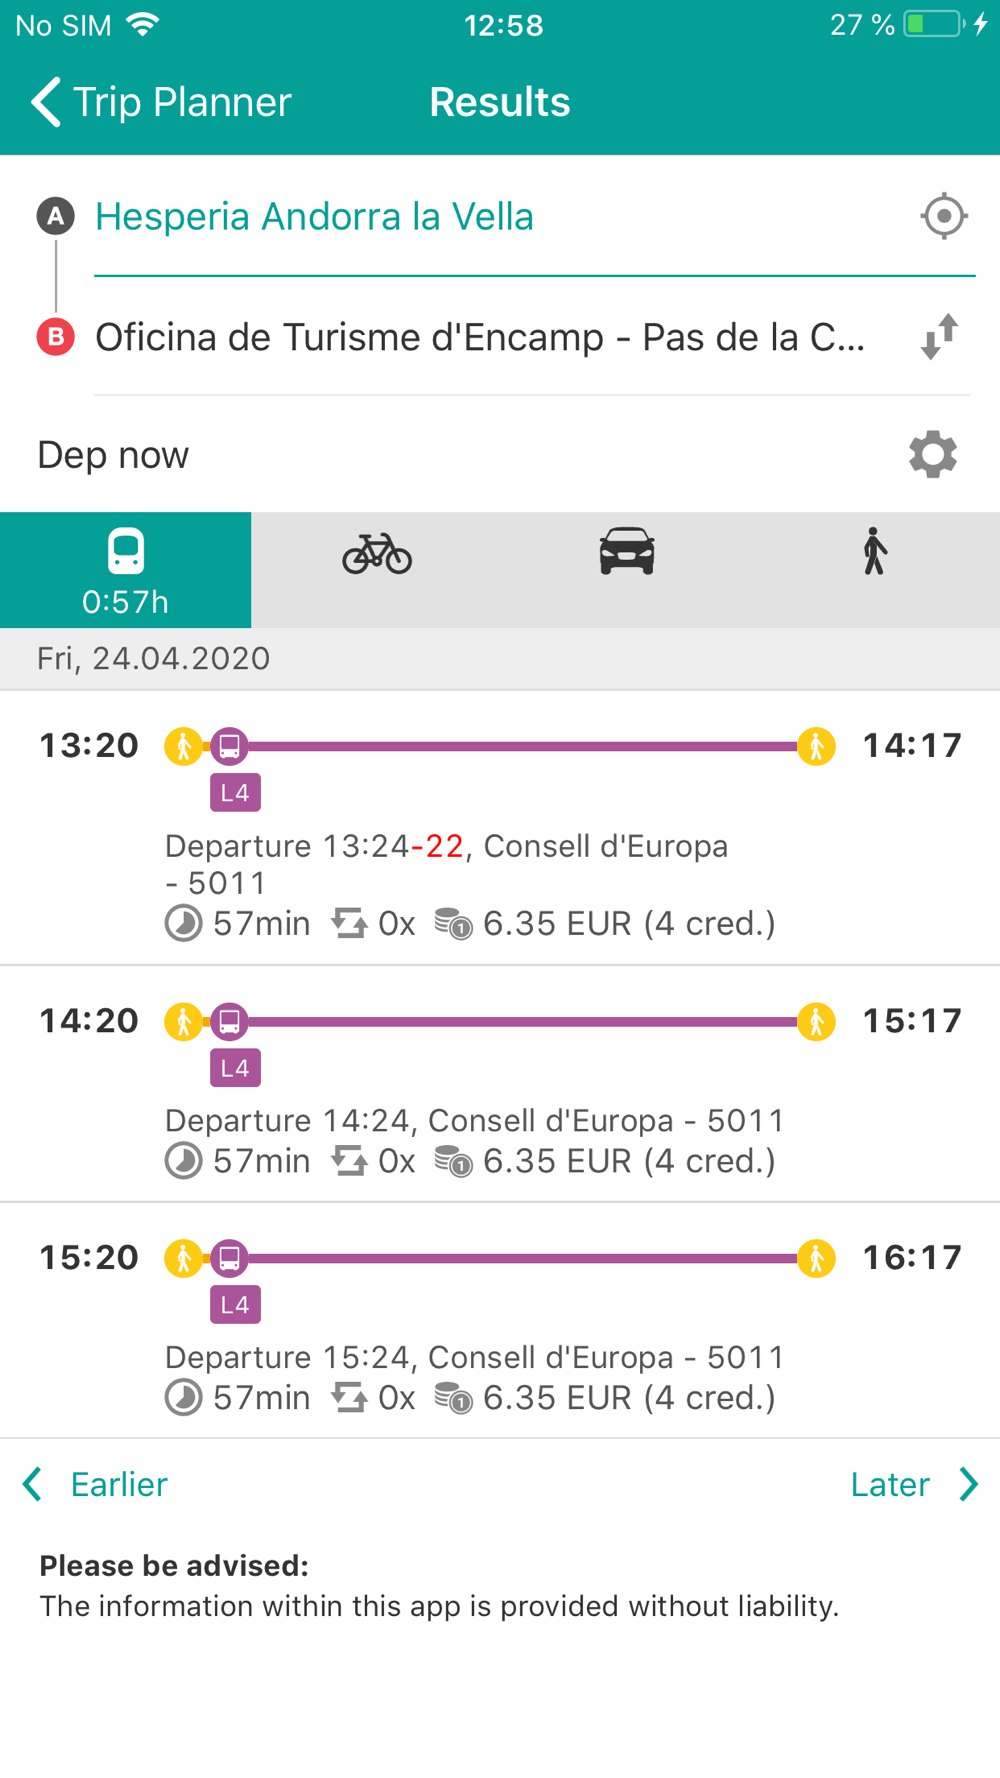
Task: Tap the current location crosshair icon
Action: 943,216
